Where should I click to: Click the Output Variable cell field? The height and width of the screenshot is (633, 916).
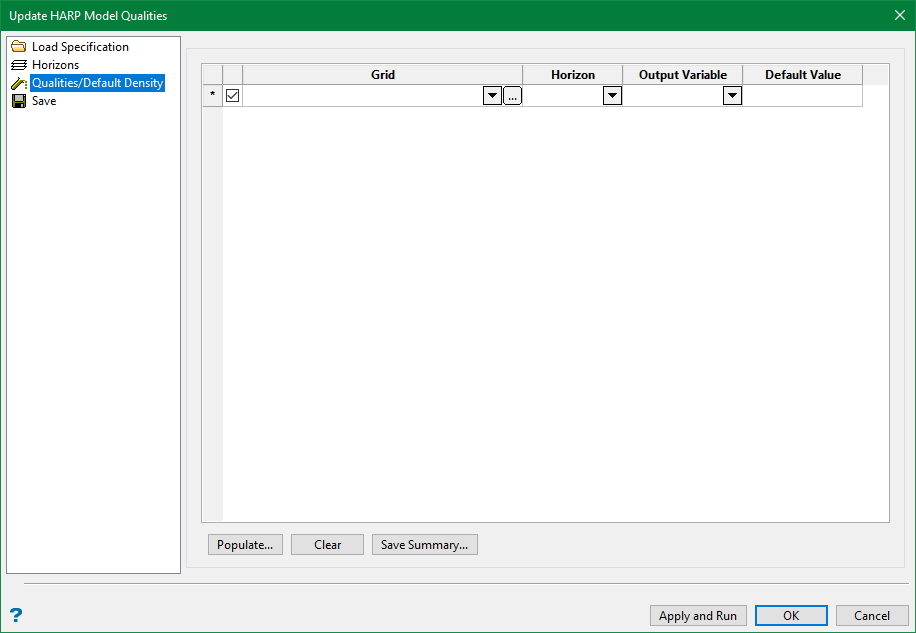pos(673,96)
